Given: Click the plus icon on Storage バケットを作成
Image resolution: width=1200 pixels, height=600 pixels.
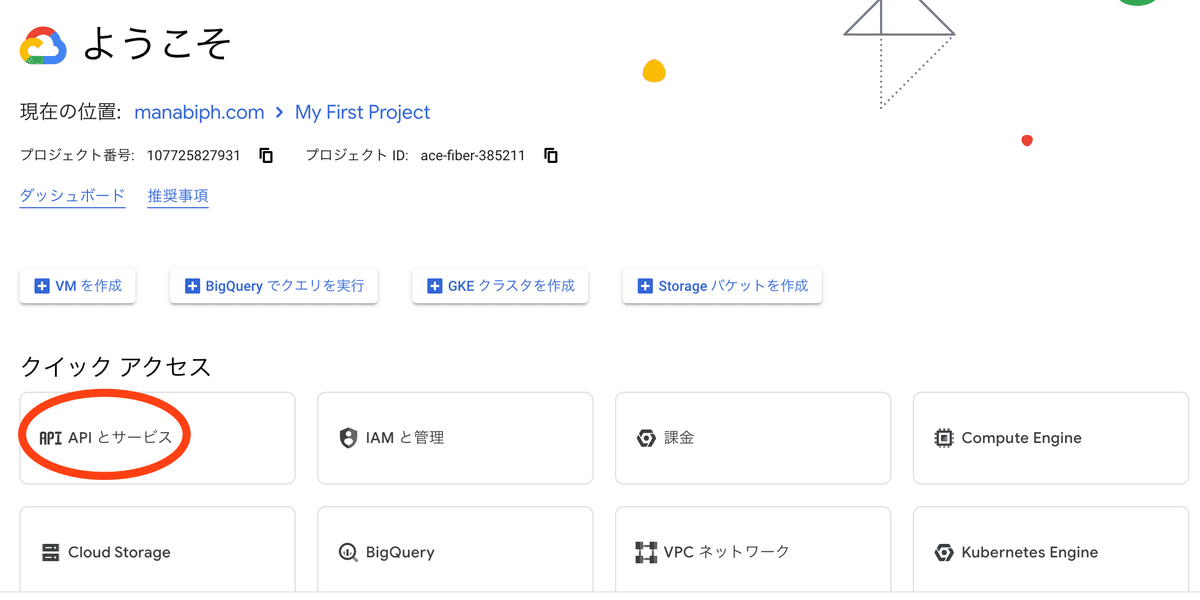Looking at the screenshot, I should (646, 286).
